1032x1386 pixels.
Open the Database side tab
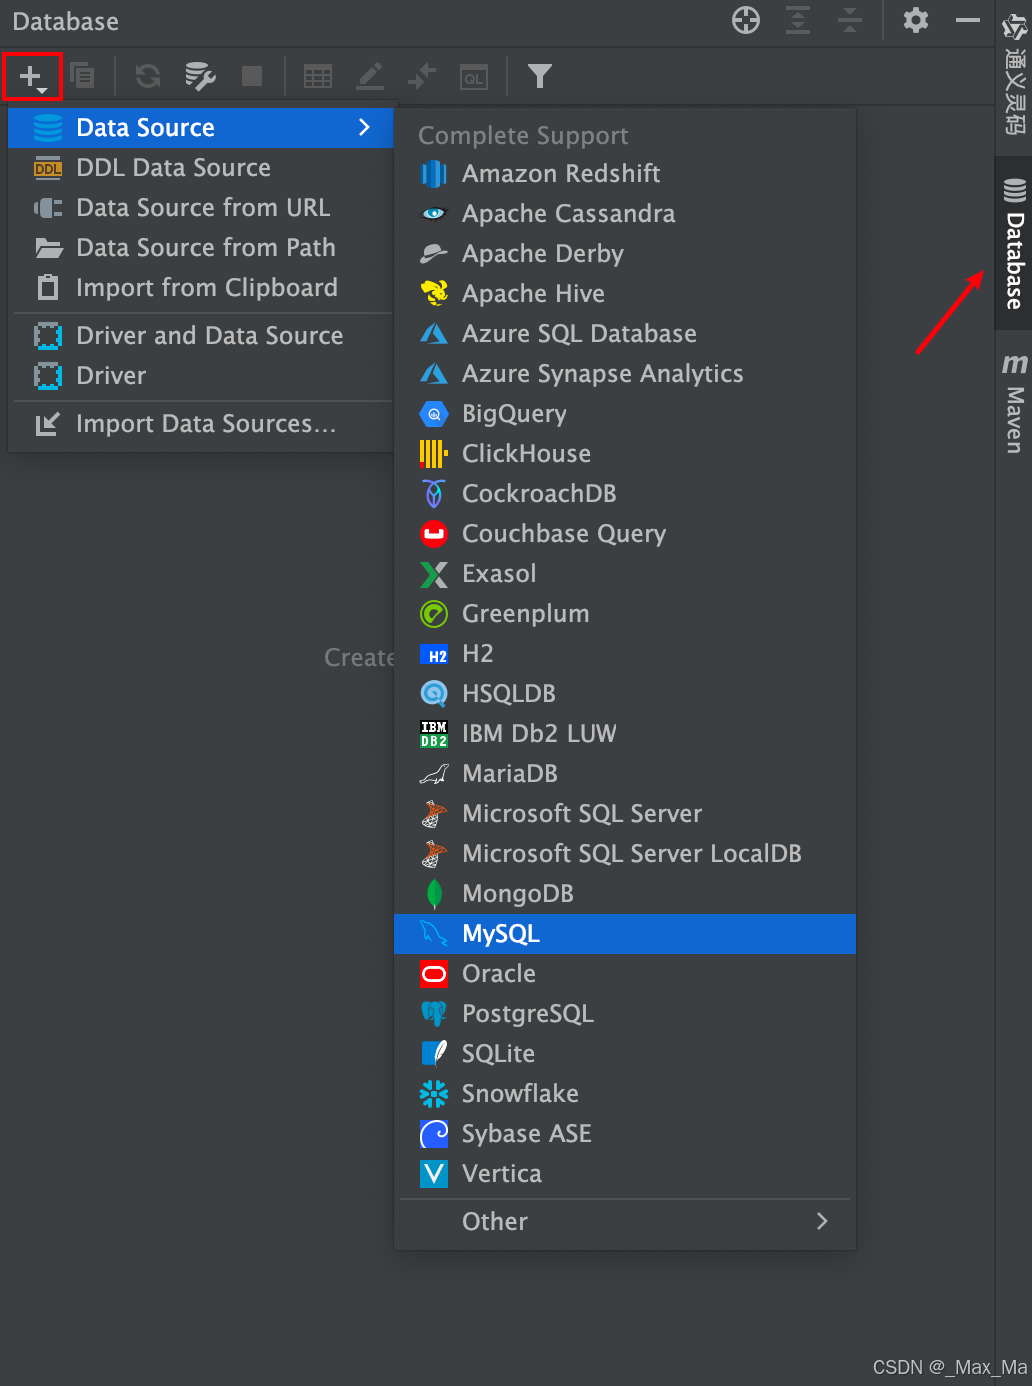pyautogui.click(x=1014, y=243)
